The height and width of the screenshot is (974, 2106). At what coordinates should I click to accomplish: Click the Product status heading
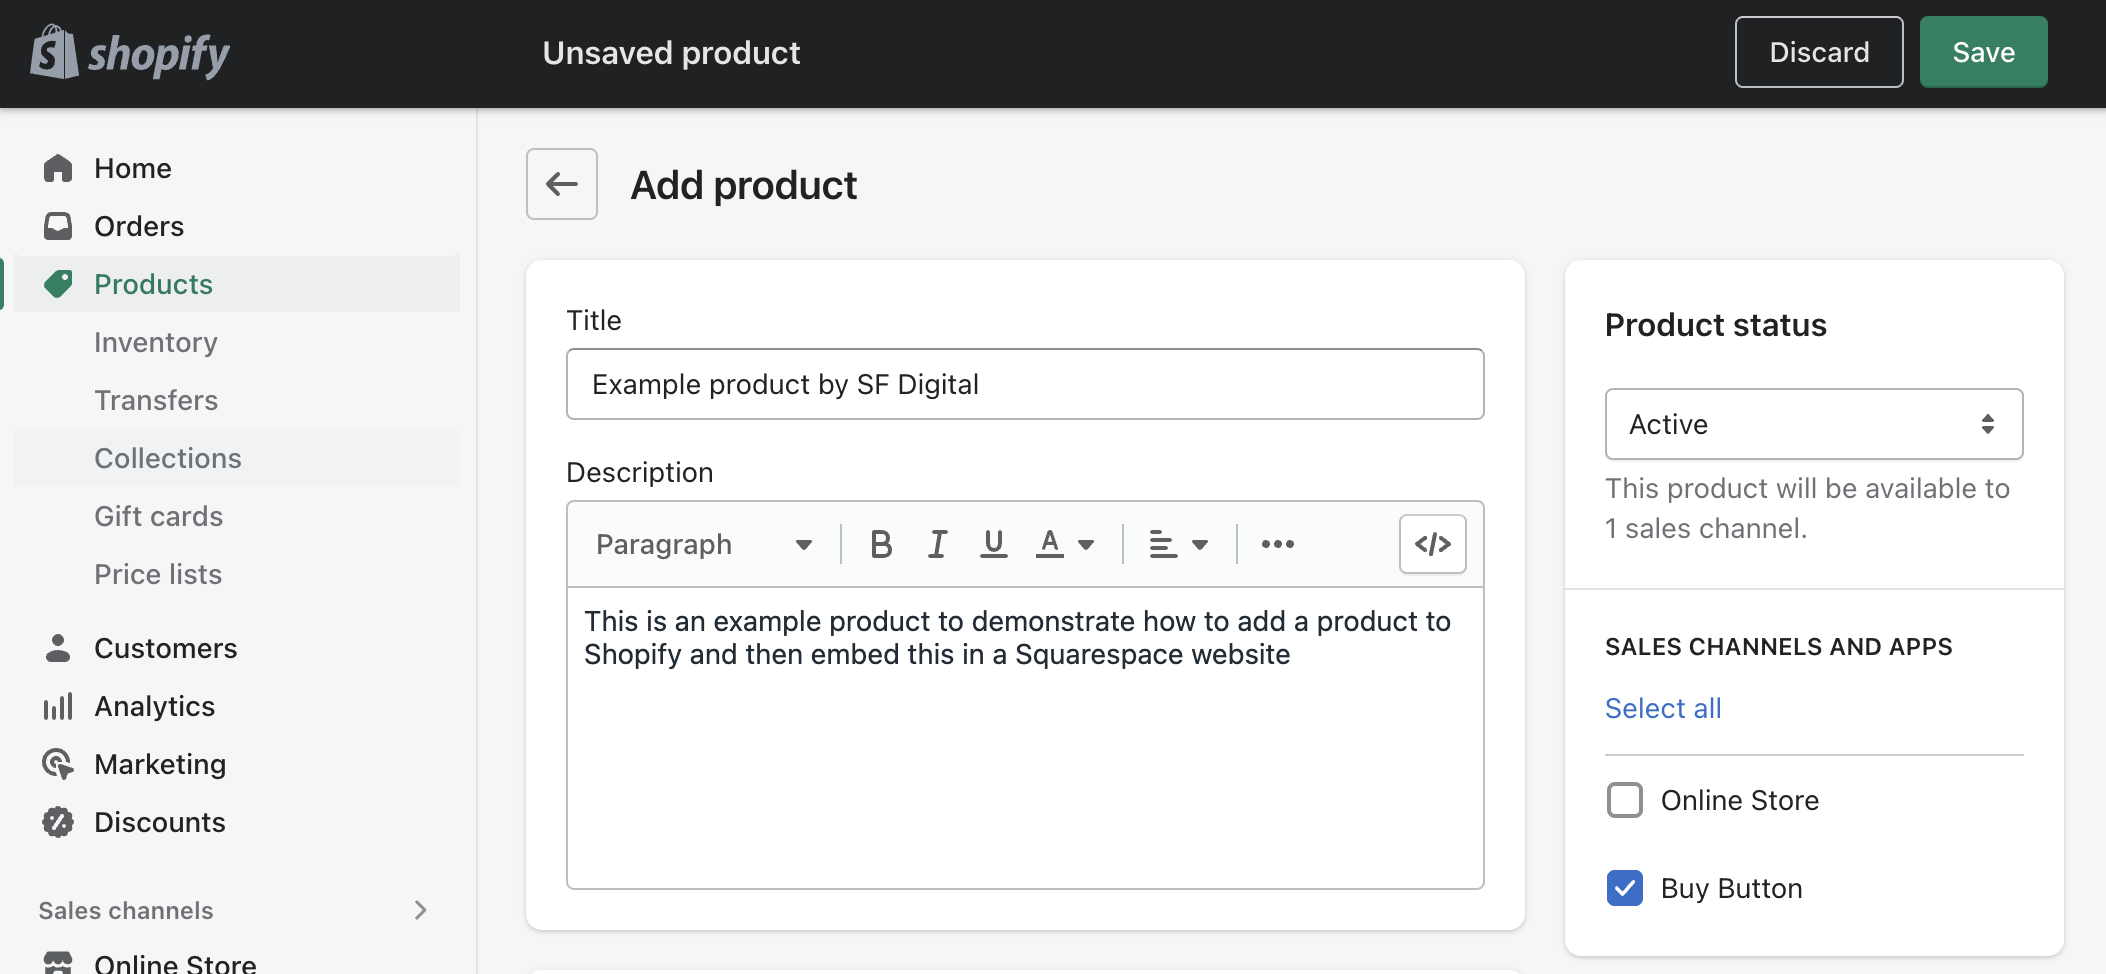[1716, 325]
